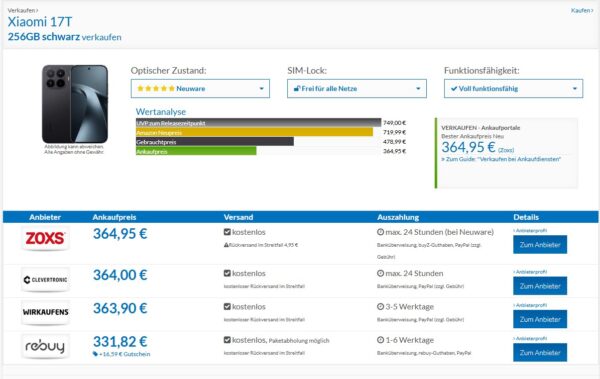Open Anbieterprofil link in ZOXS row
The image size is (600, 379).
(x=530, y=230)
